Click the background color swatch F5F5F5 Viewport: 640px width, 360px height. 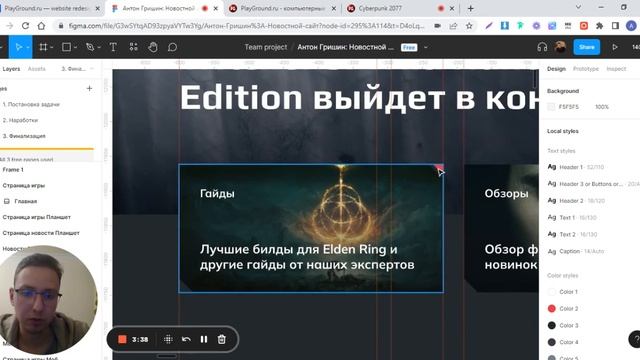click(x=551, y=107)
